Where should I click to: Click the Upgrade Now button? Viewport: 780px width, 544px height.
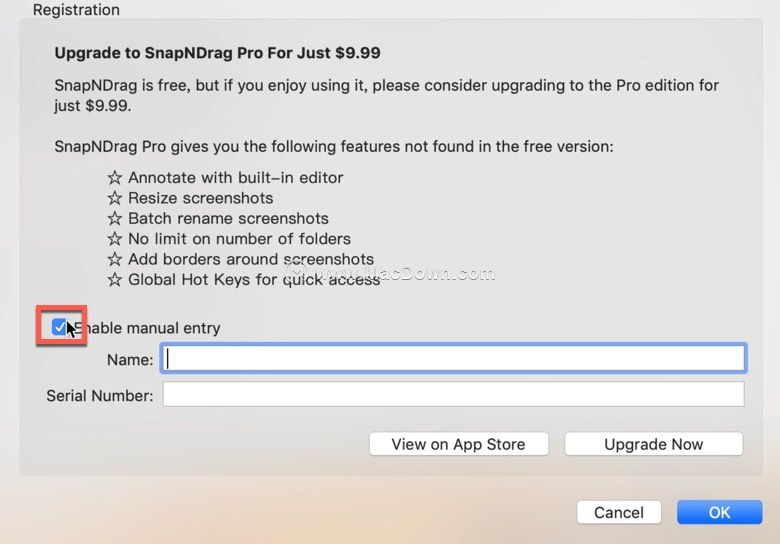point(654,444)
